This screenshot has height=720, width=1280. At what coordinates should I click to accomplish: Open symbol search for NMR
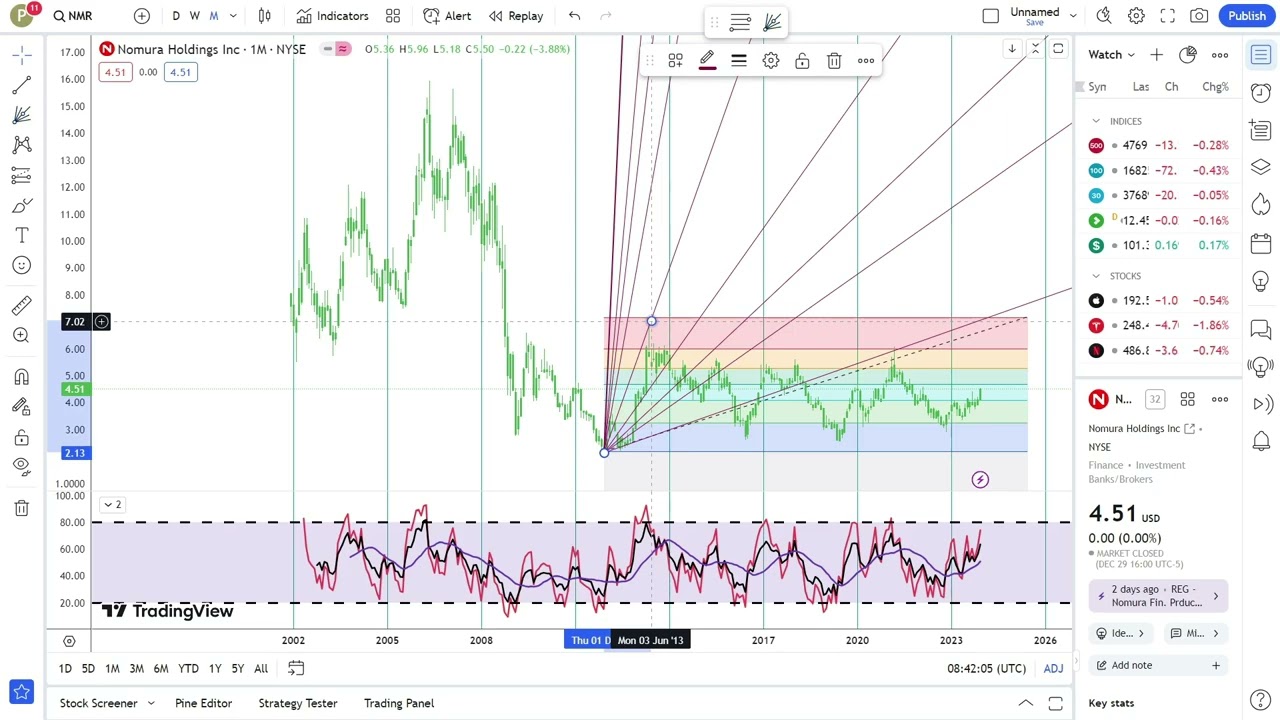(73, 16)
